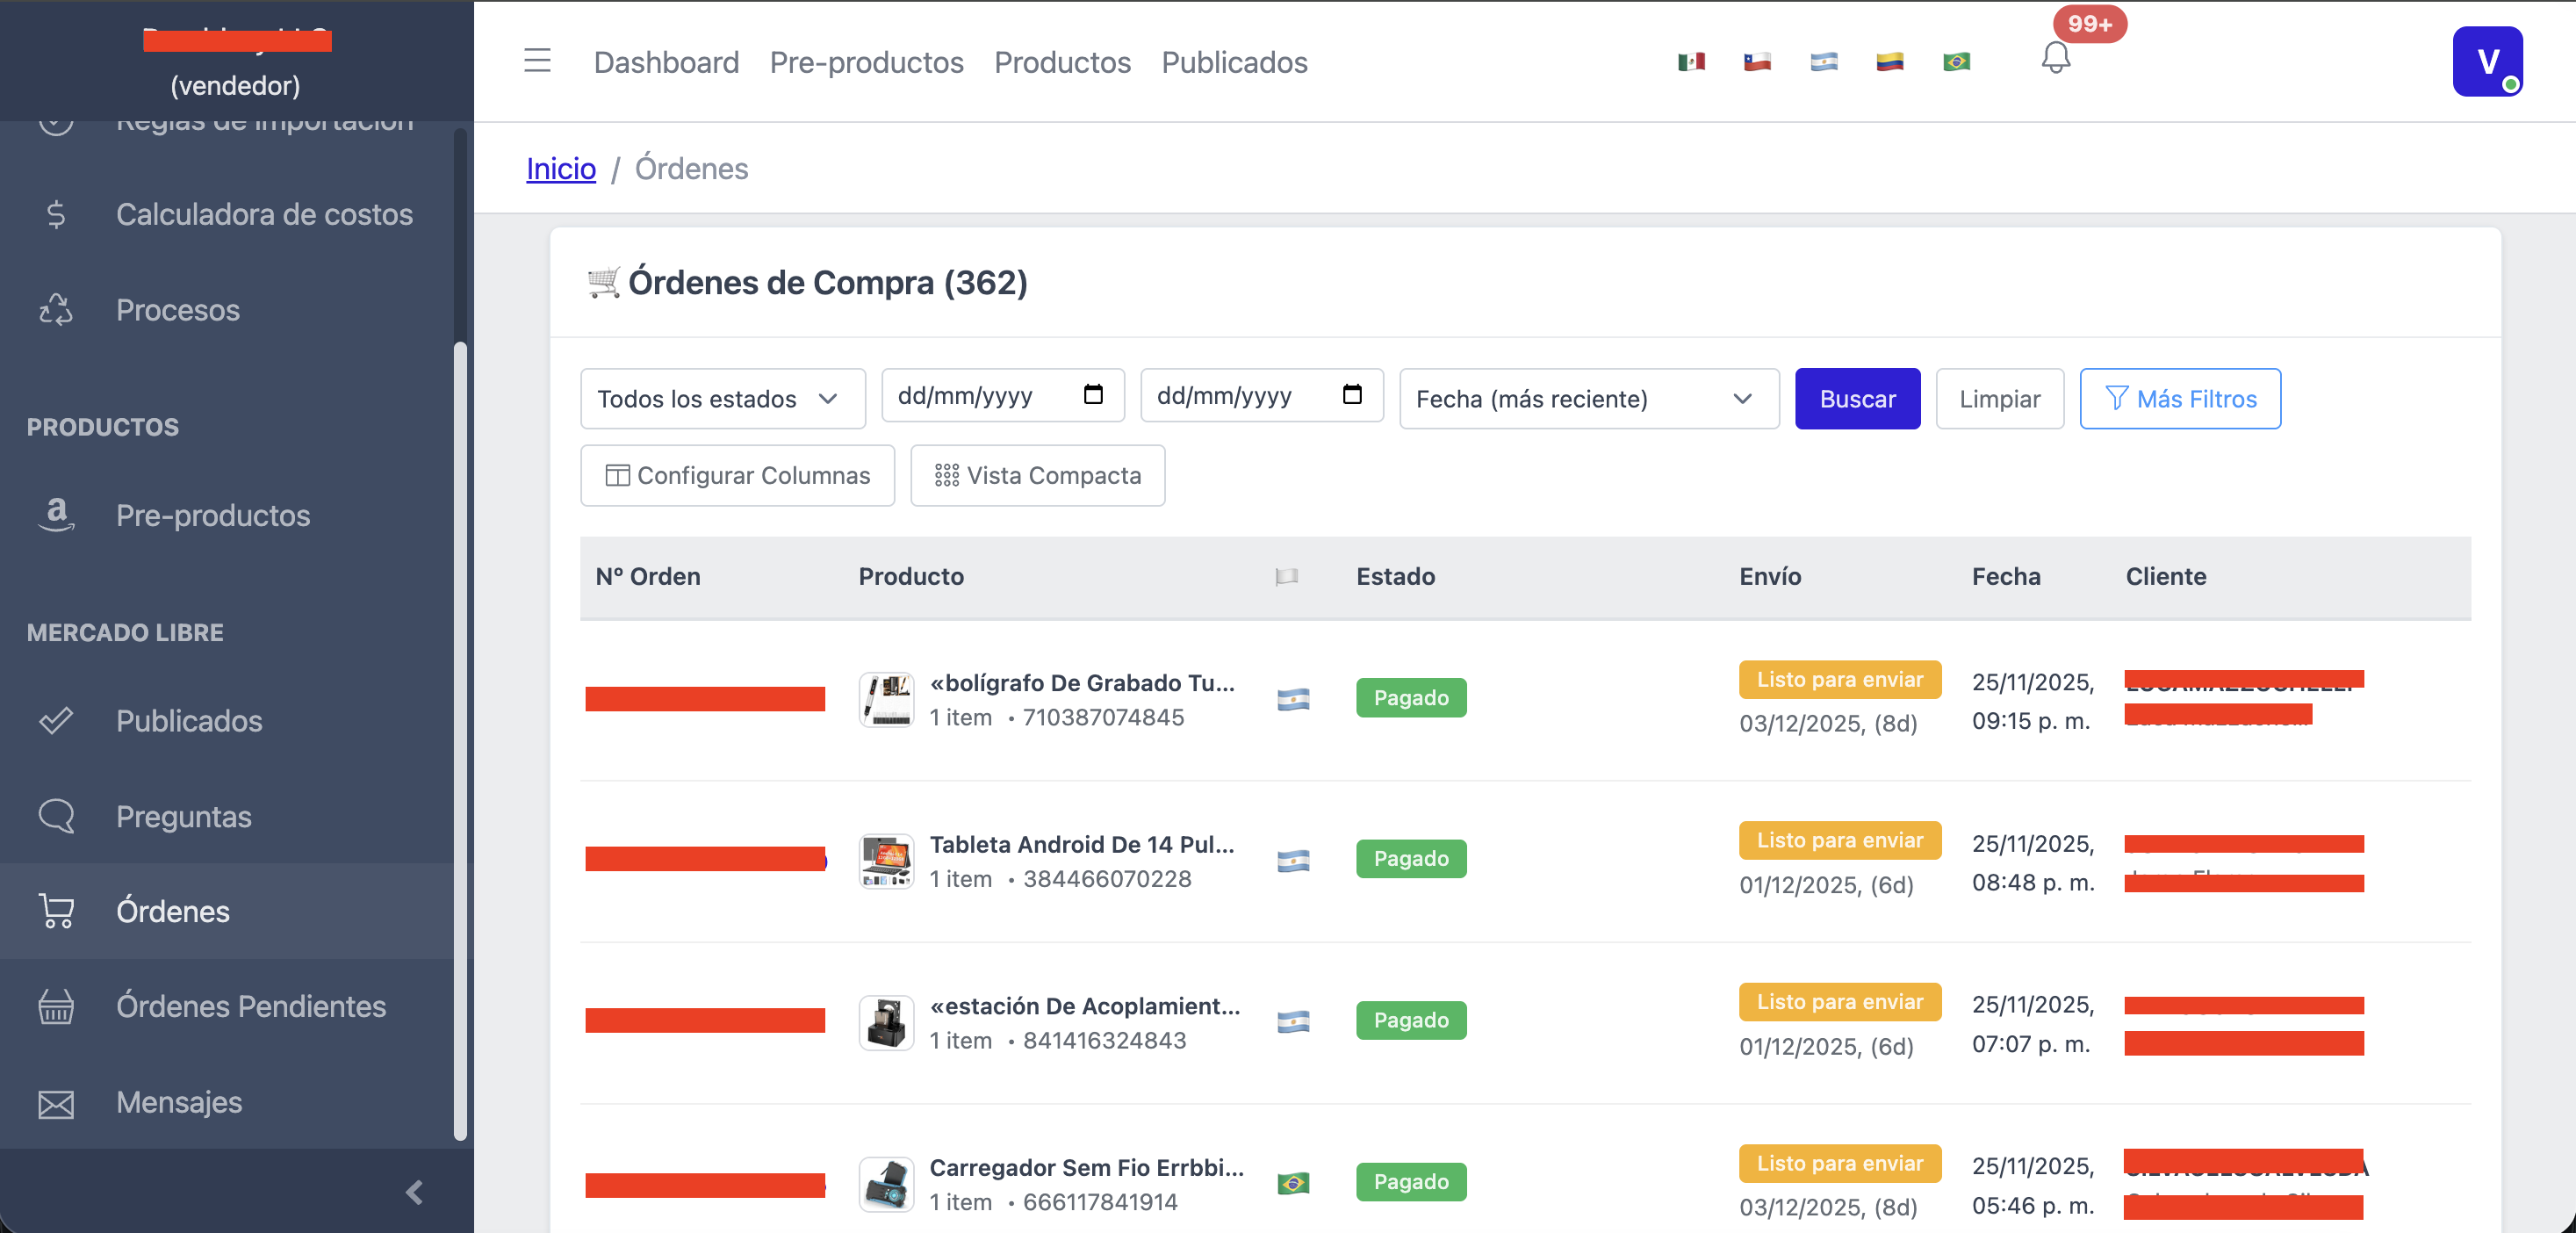Switch to the Productos section
This screenshot has height=1233, width=2576.
coord(1062,62)
